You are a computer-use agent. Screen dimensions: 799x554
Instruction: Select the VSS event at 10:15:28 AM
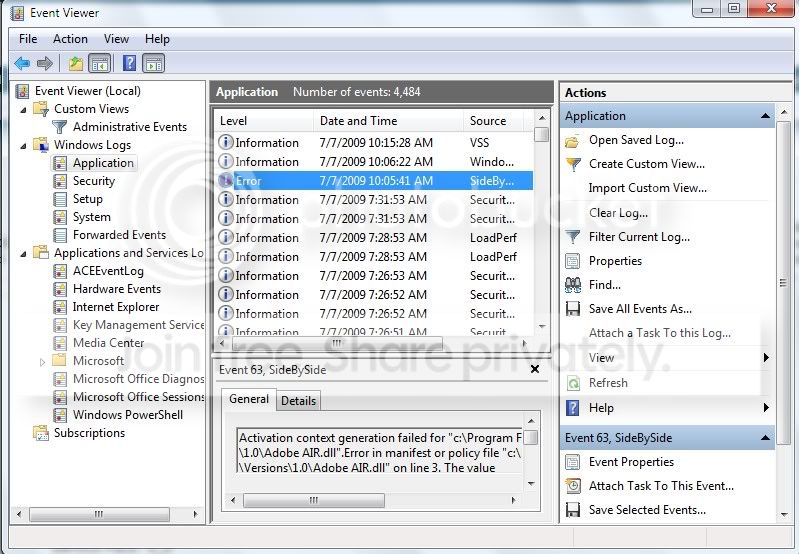(375, 143)
